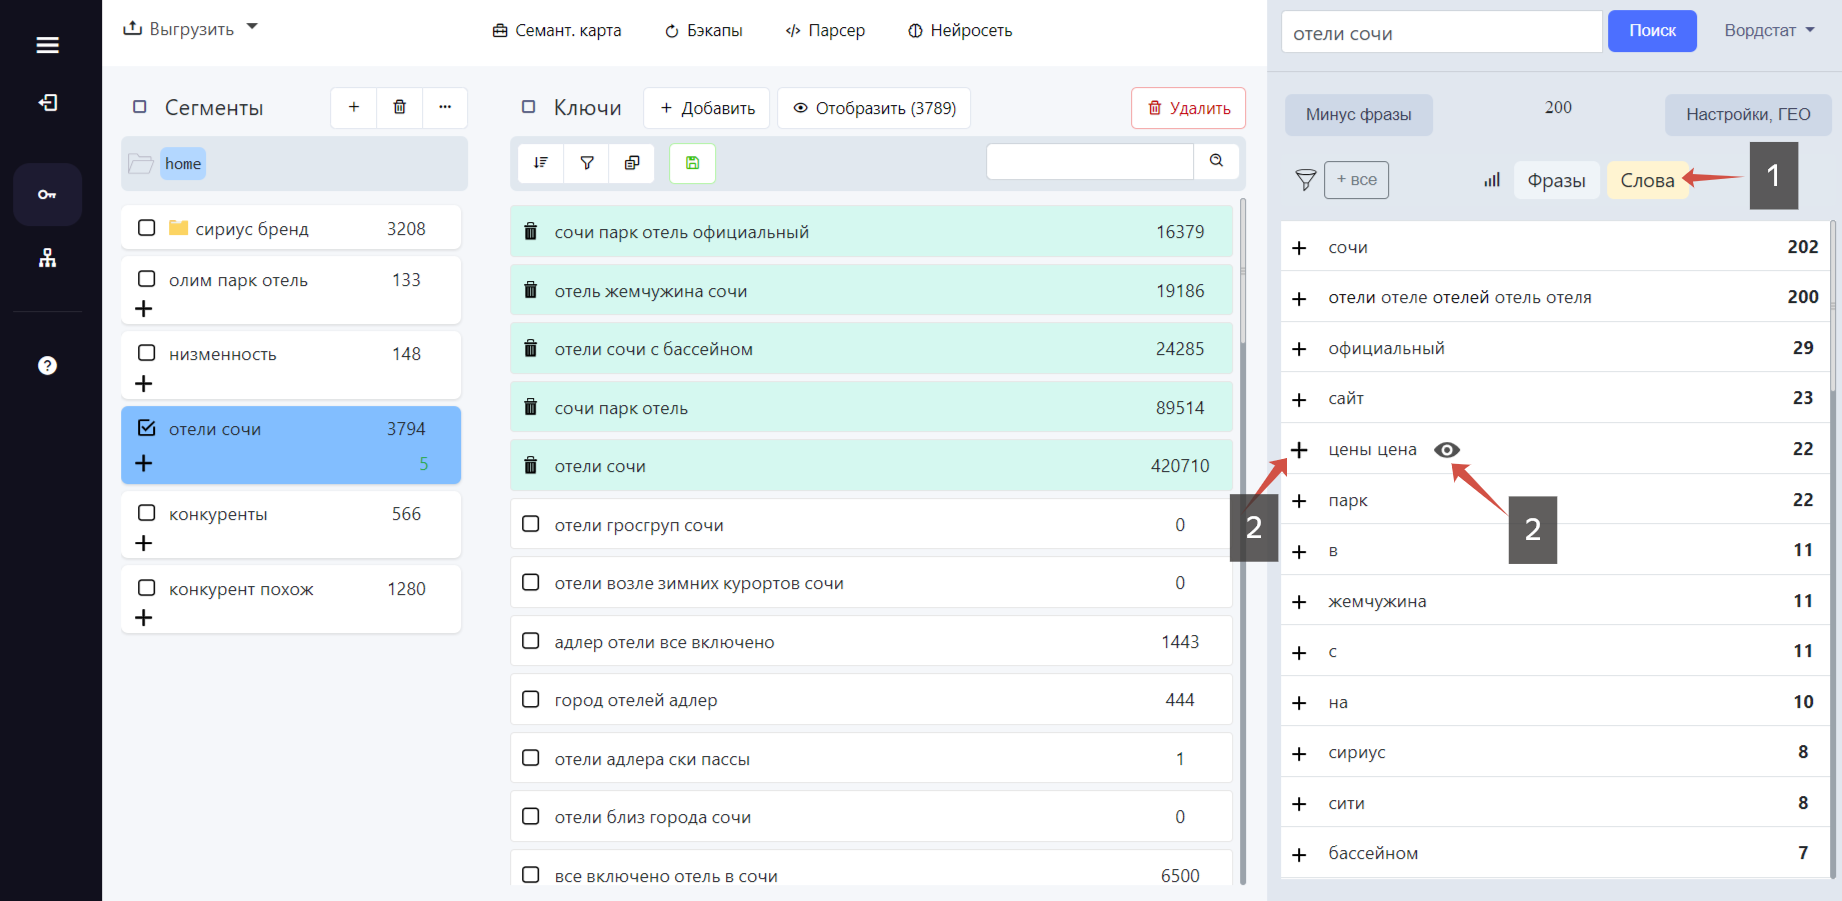
Task: Open the sitemap structure icon
Action: [x=47, y=258]
